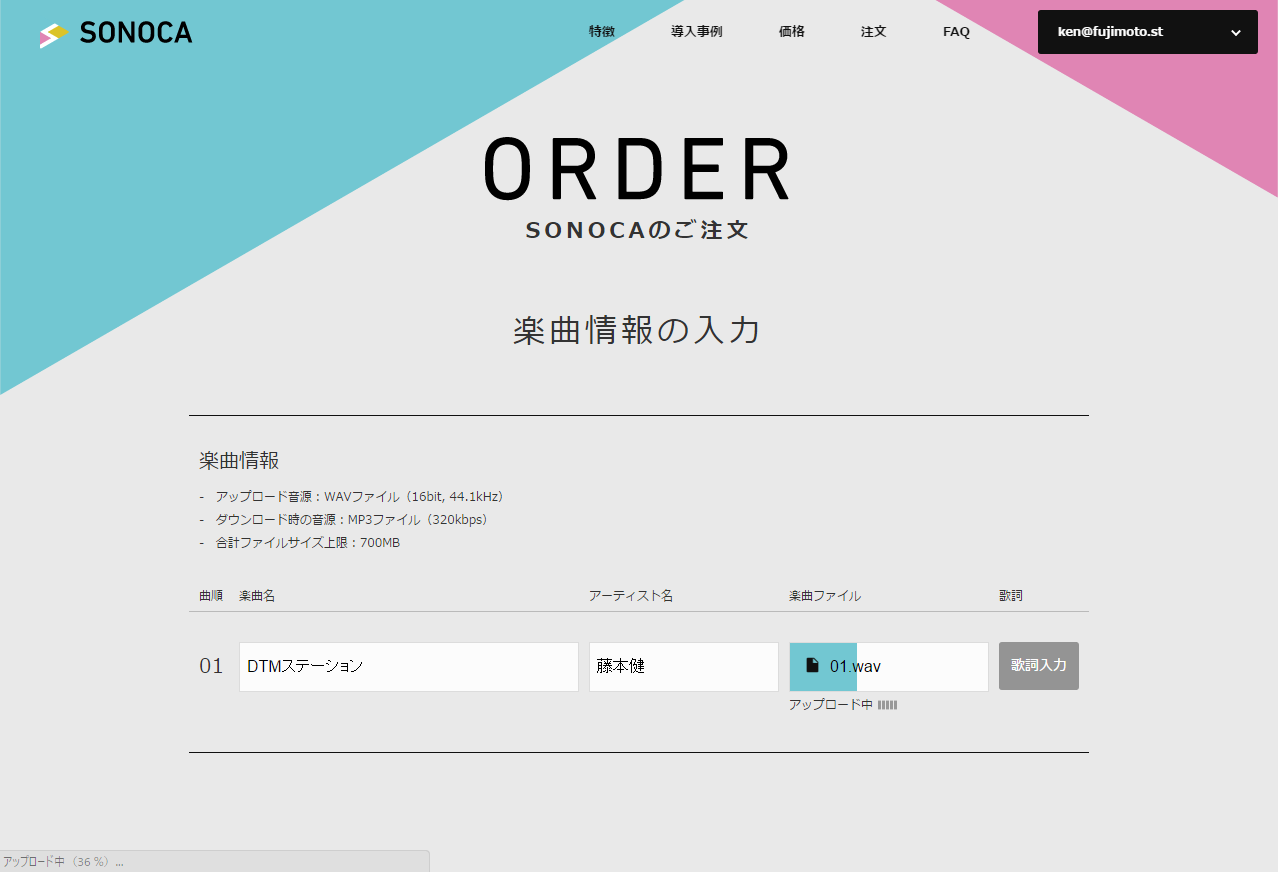Click the upload spinner bars icon

(x=888, y=705)
